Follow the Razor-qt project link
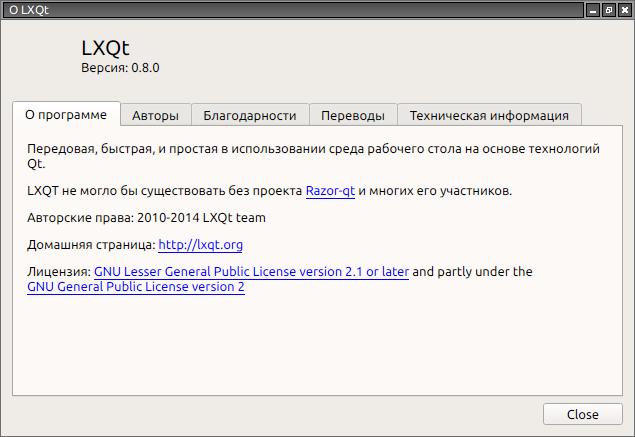The height and width of the screenshot is (437, 635). [x=330, y=191]
